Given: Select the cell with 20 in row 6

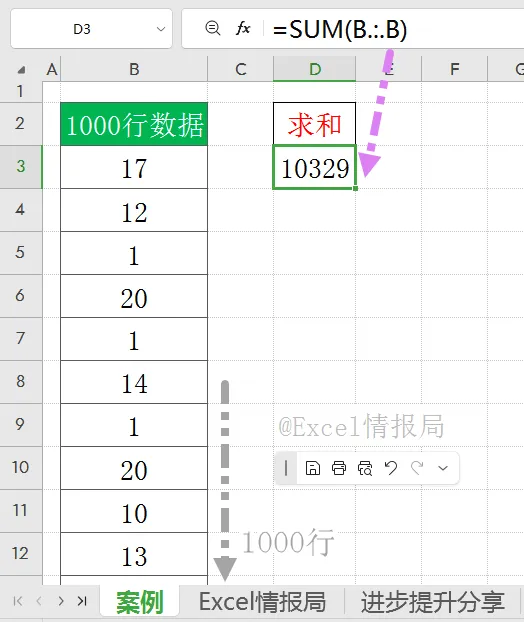Looking at the screenshot, I should (134, 296).
